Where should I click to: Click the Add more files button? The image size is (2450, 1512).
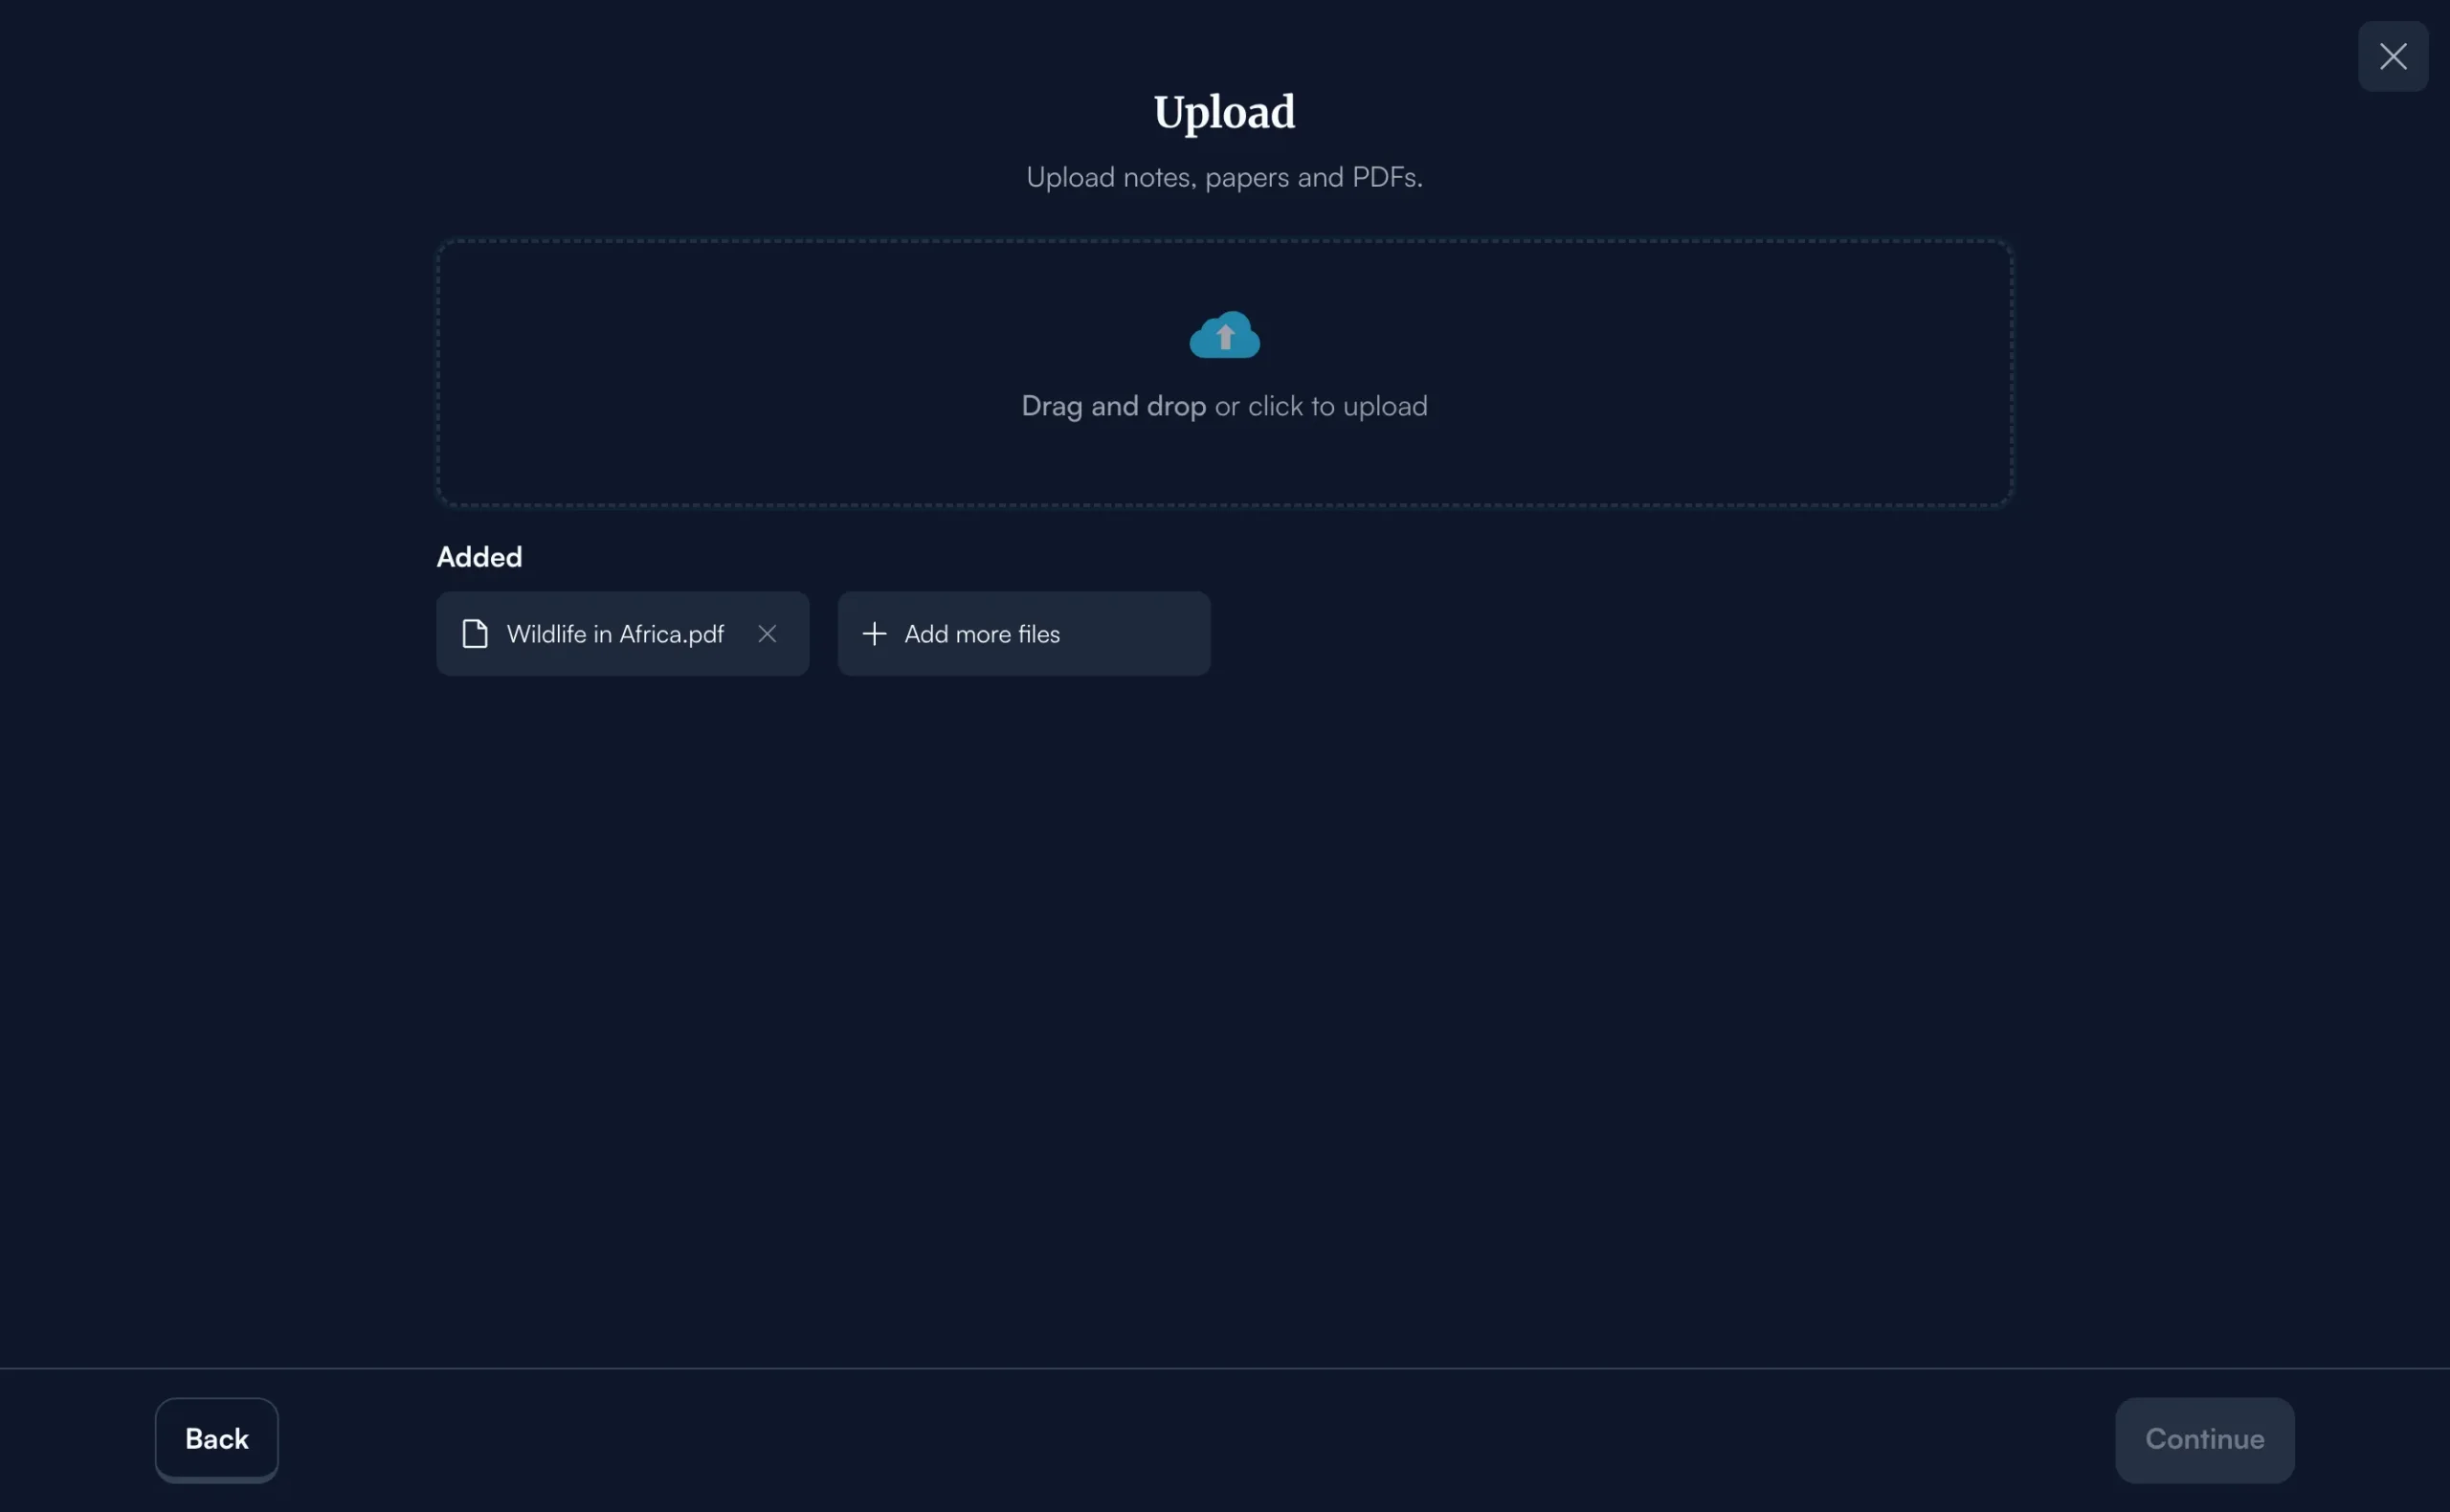[1024, 634]
